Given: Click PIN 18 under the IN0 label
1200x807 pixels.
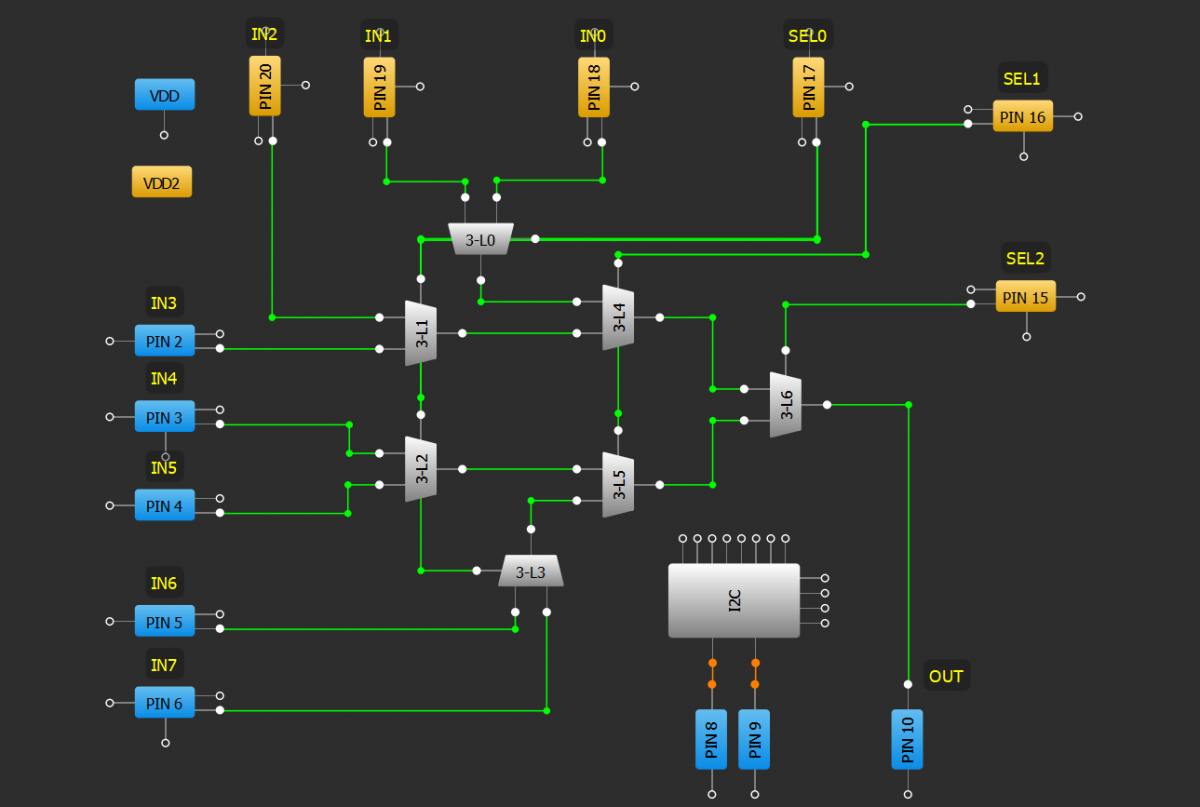Looking at the screenshot, I should (594, 86).
